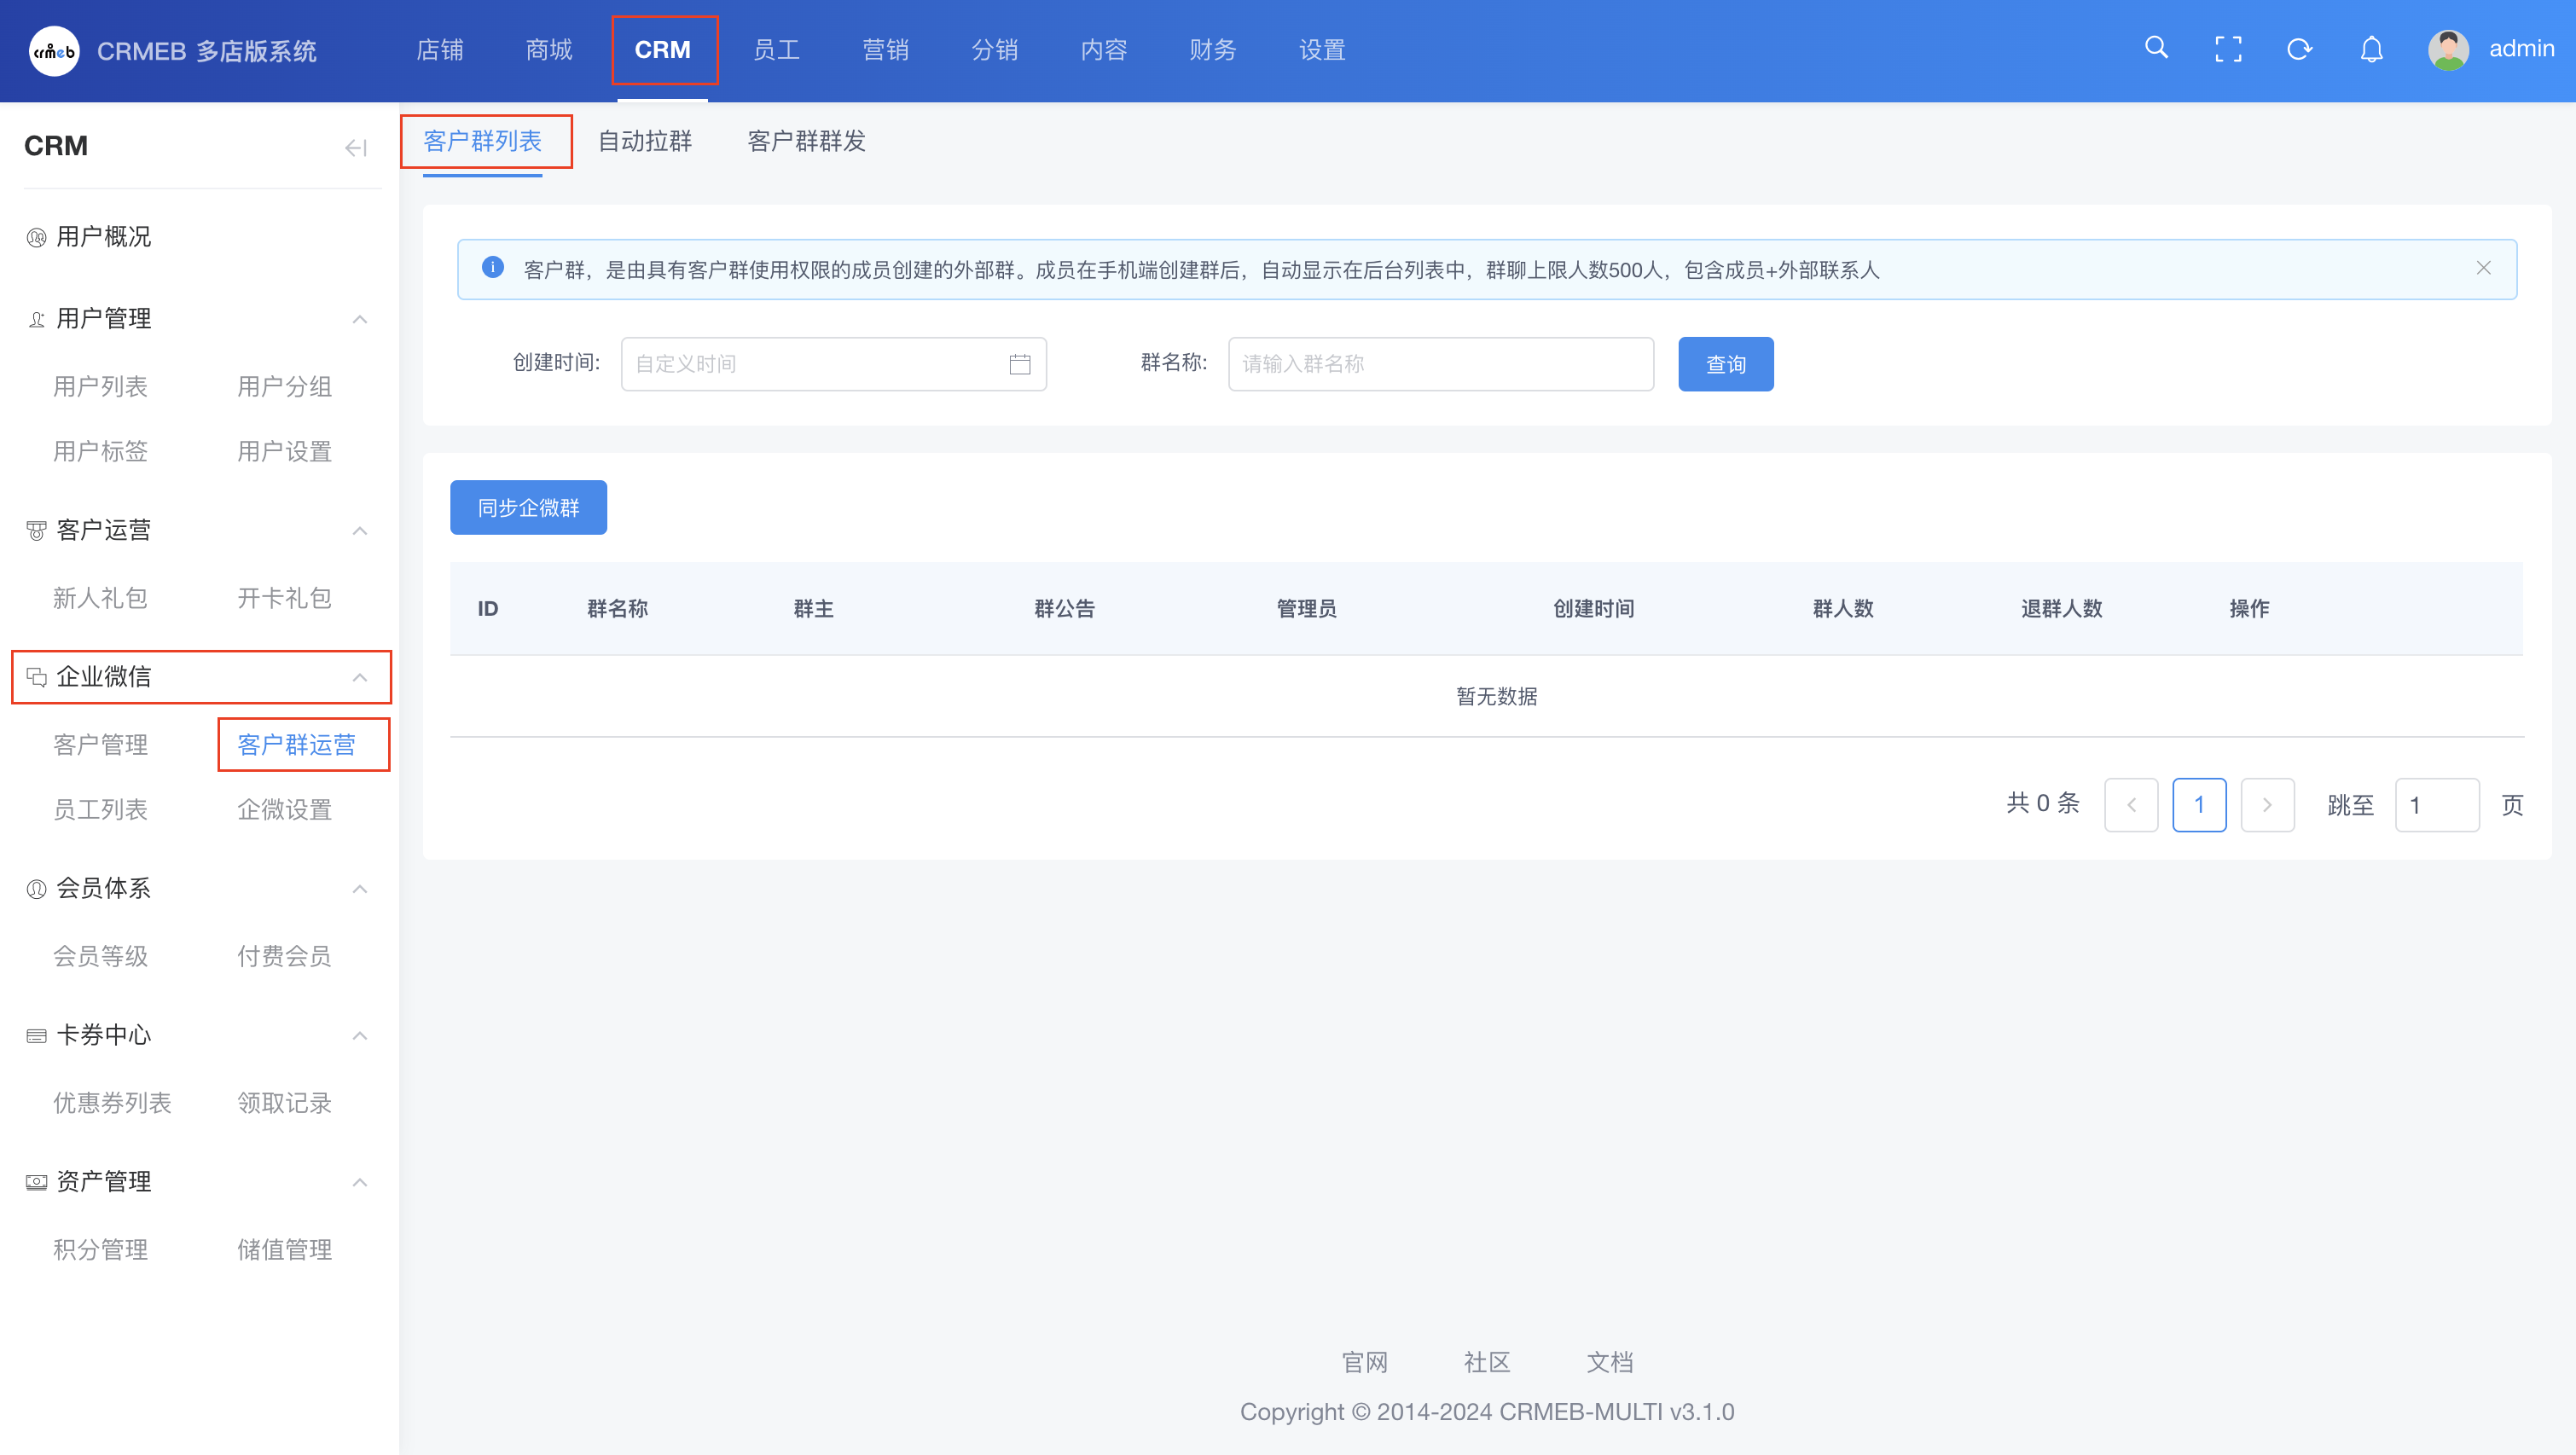Open the 营销 top menu
This screenshot has height=1455, width=2576.
click(885, 50)
